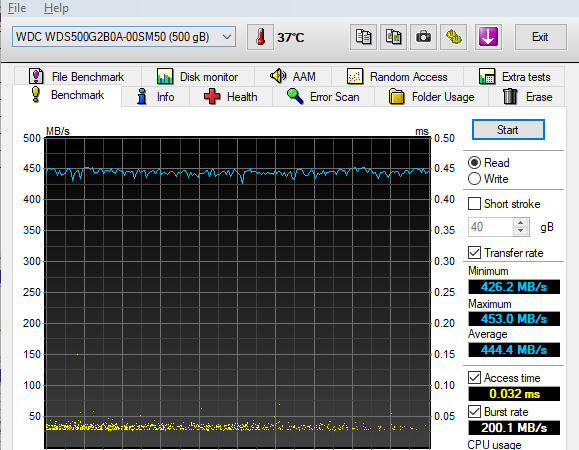This screenshot has width=579, height=450.
Task: Switch to the Health tab
Action: 231,97
